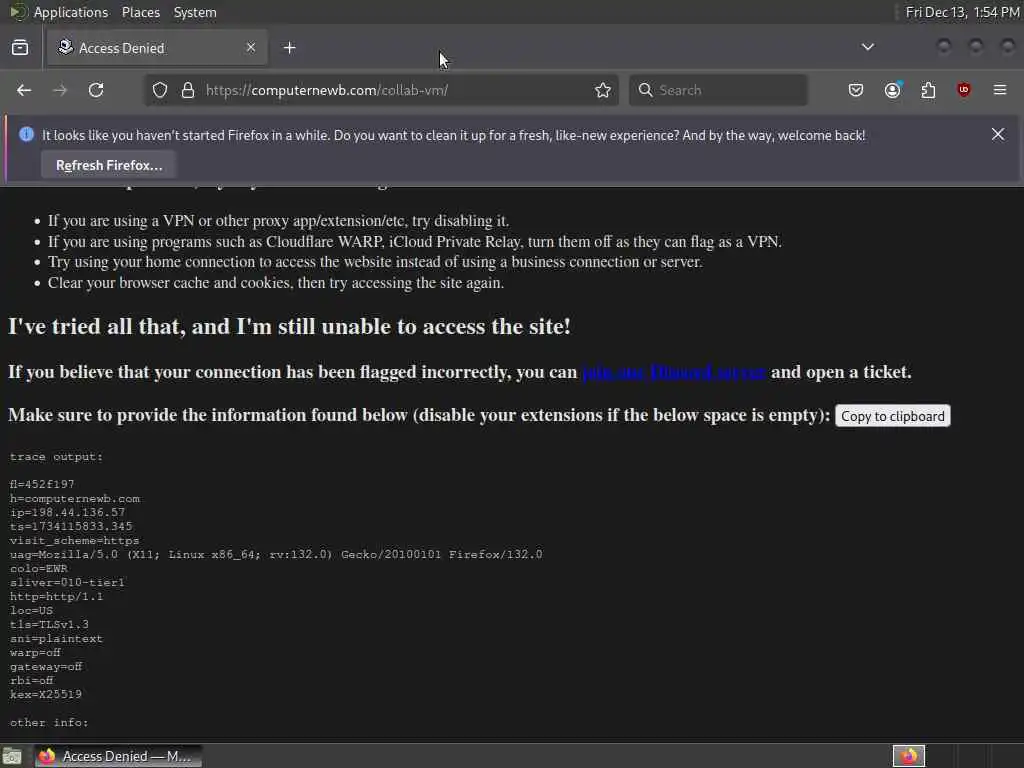Click the Firefox workspace thumbnail in the bottom panel

pyautogui.click(x=908, y=756)
